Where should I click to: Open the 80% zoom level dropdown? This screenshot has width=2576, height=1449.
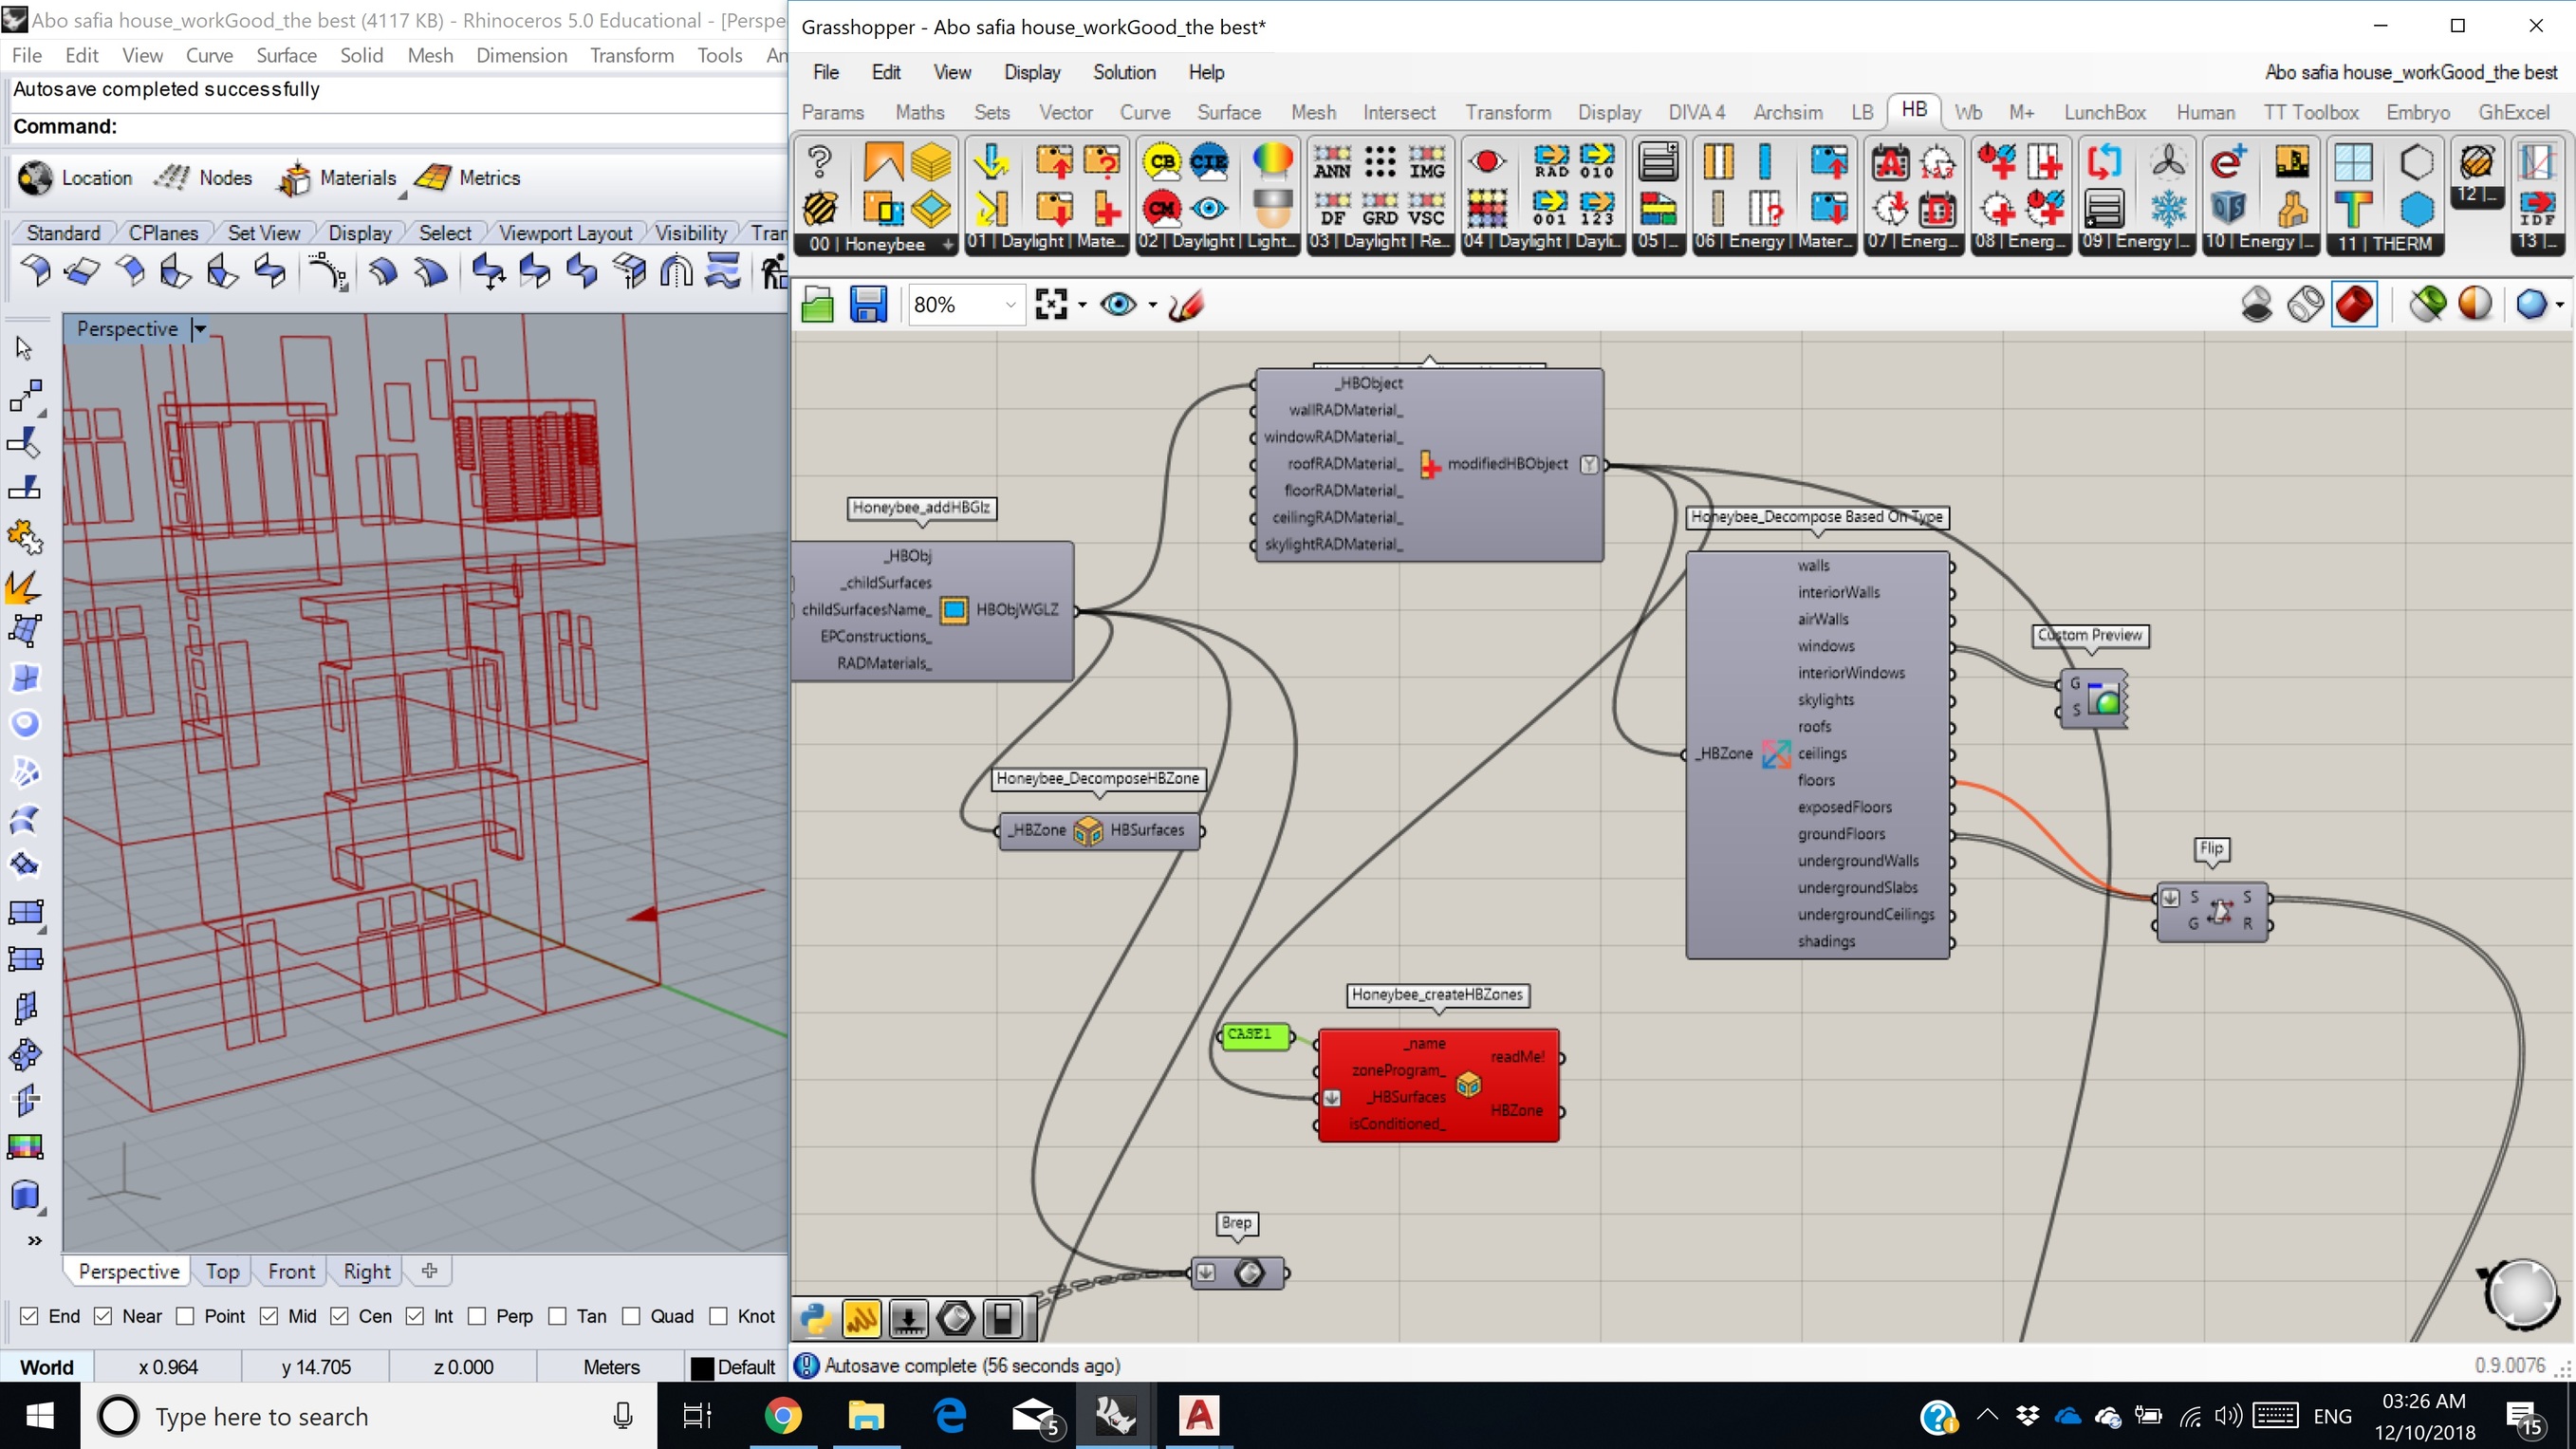[x=1010, y=305]
